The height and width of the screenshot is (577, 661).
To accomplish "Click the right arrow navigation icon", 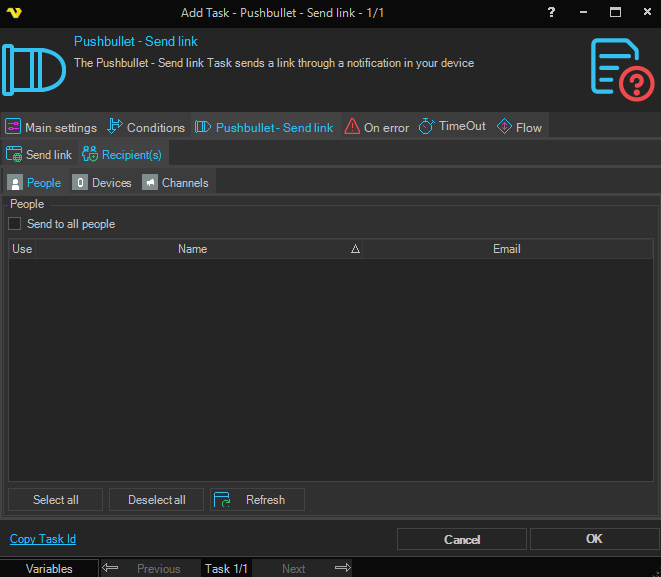I will [x=342, y=568].
